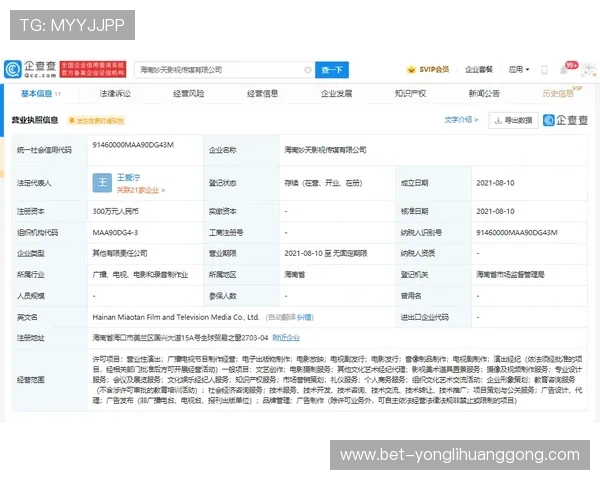600x480 pixels.
Task: Open the 经营信息 tab
Action: coord(262,93)
